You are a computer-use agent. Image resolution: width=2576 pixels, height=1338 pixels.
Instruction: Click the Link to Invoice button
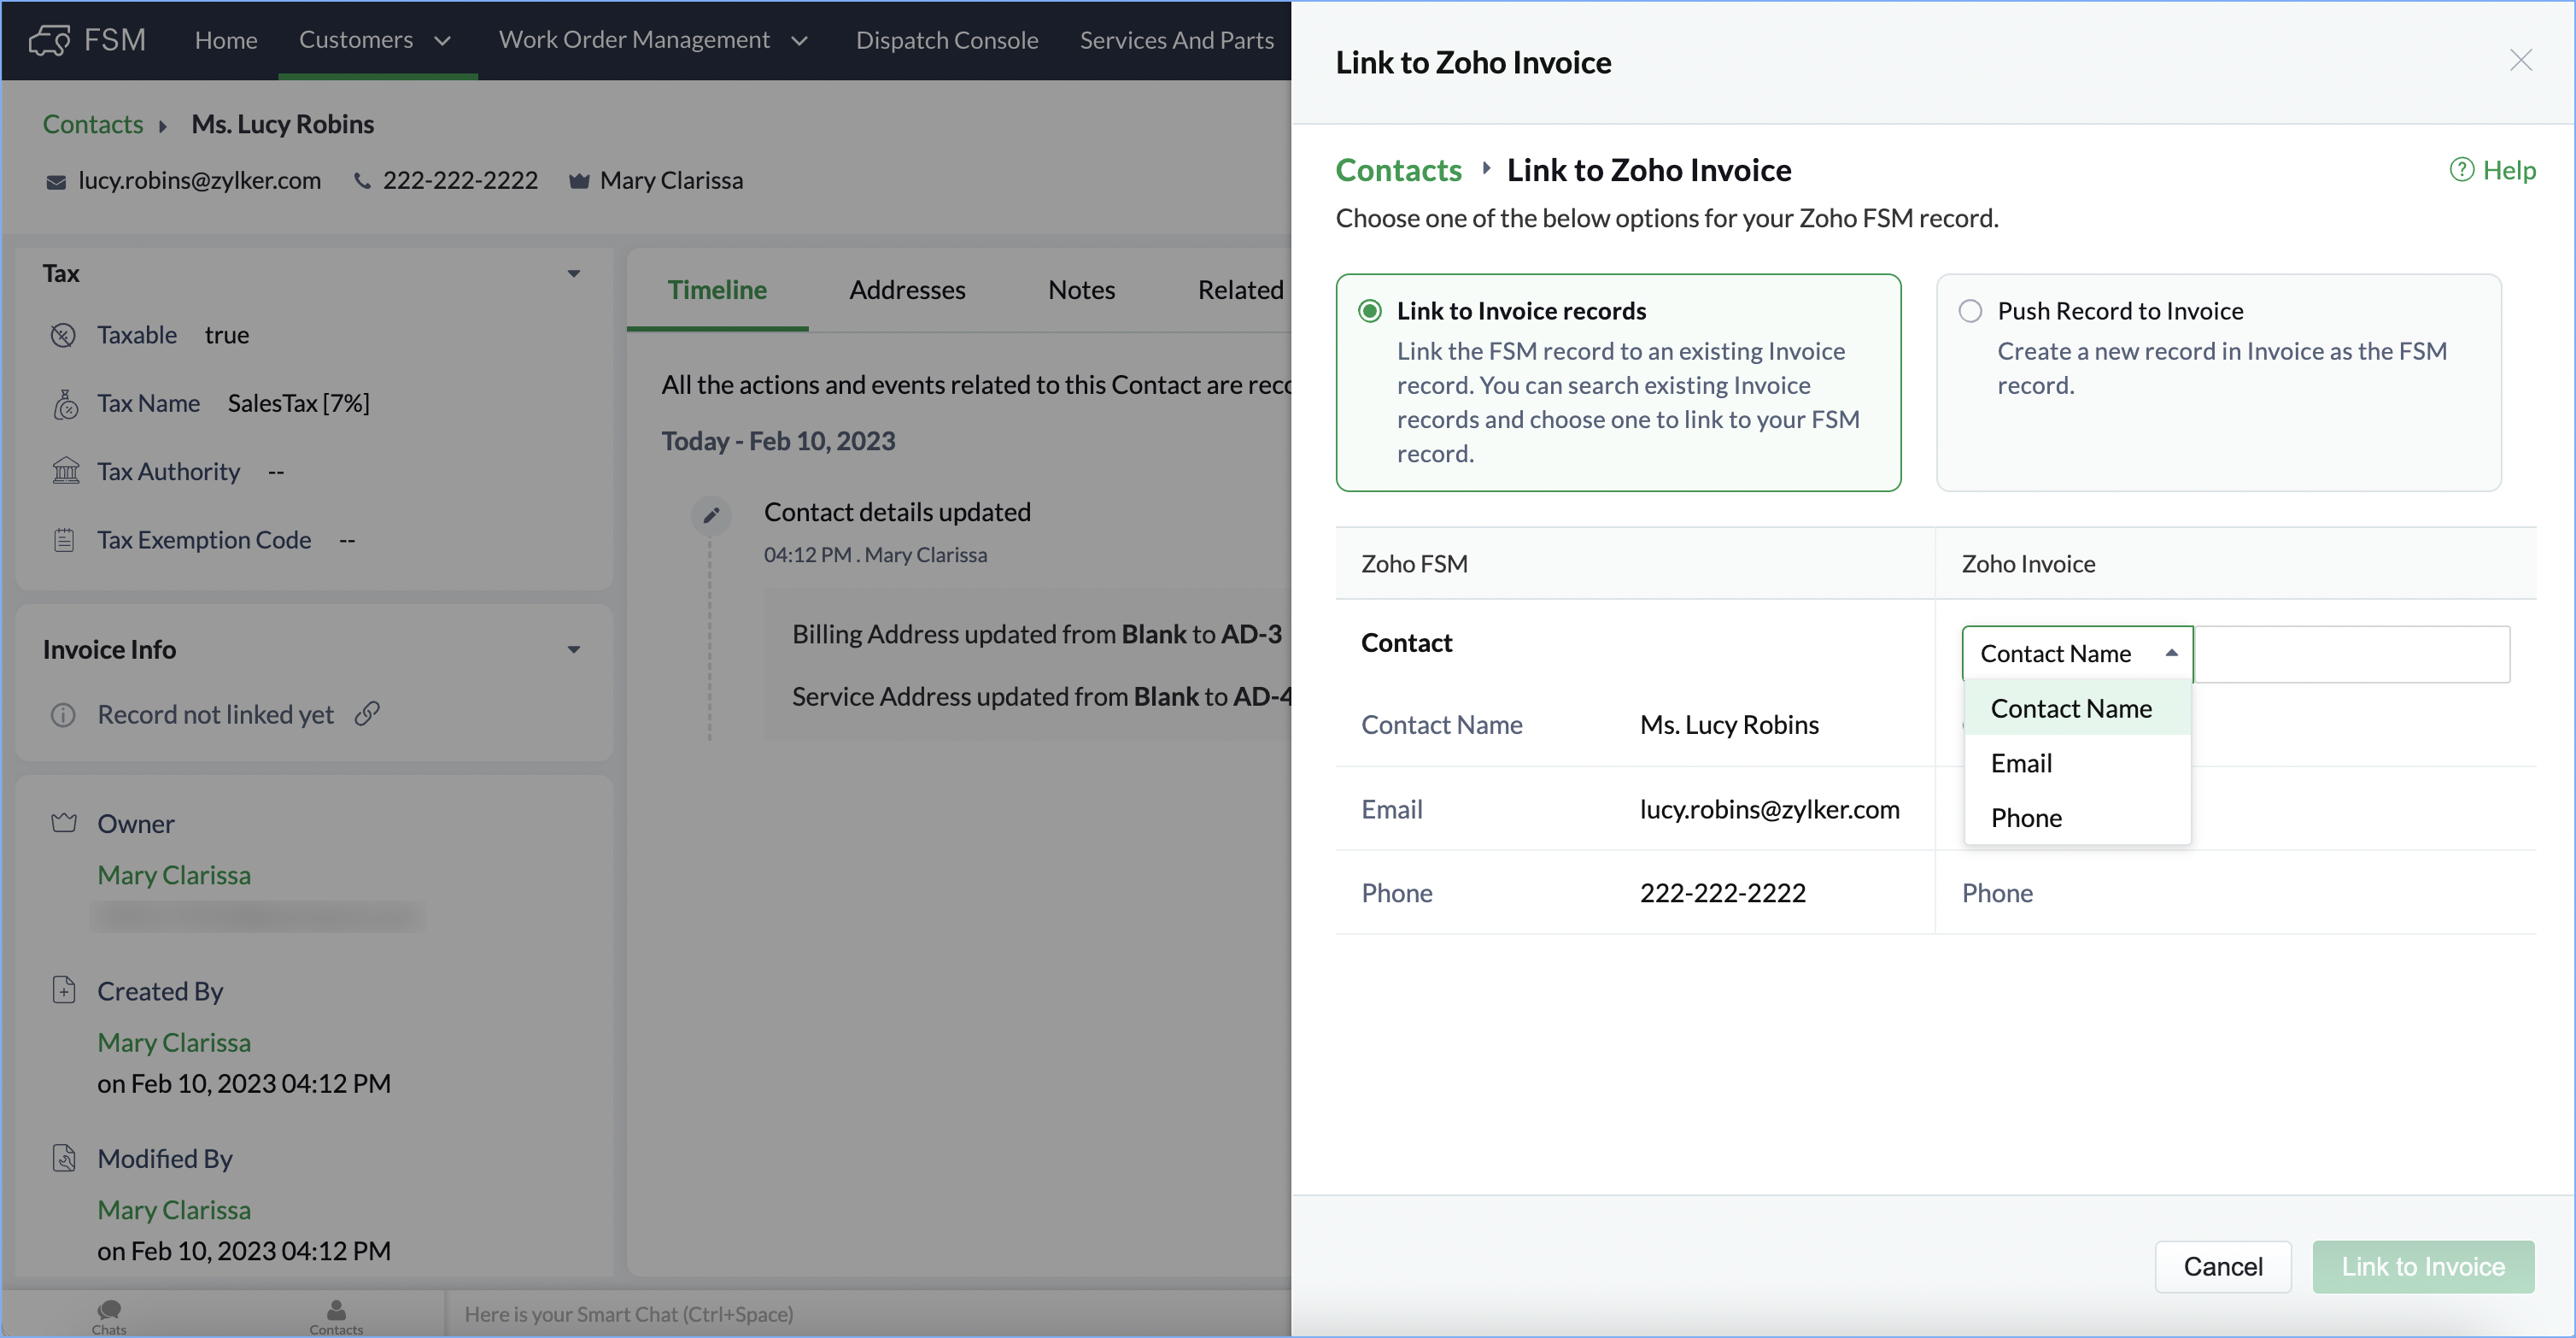(x=2422, y=1266)
